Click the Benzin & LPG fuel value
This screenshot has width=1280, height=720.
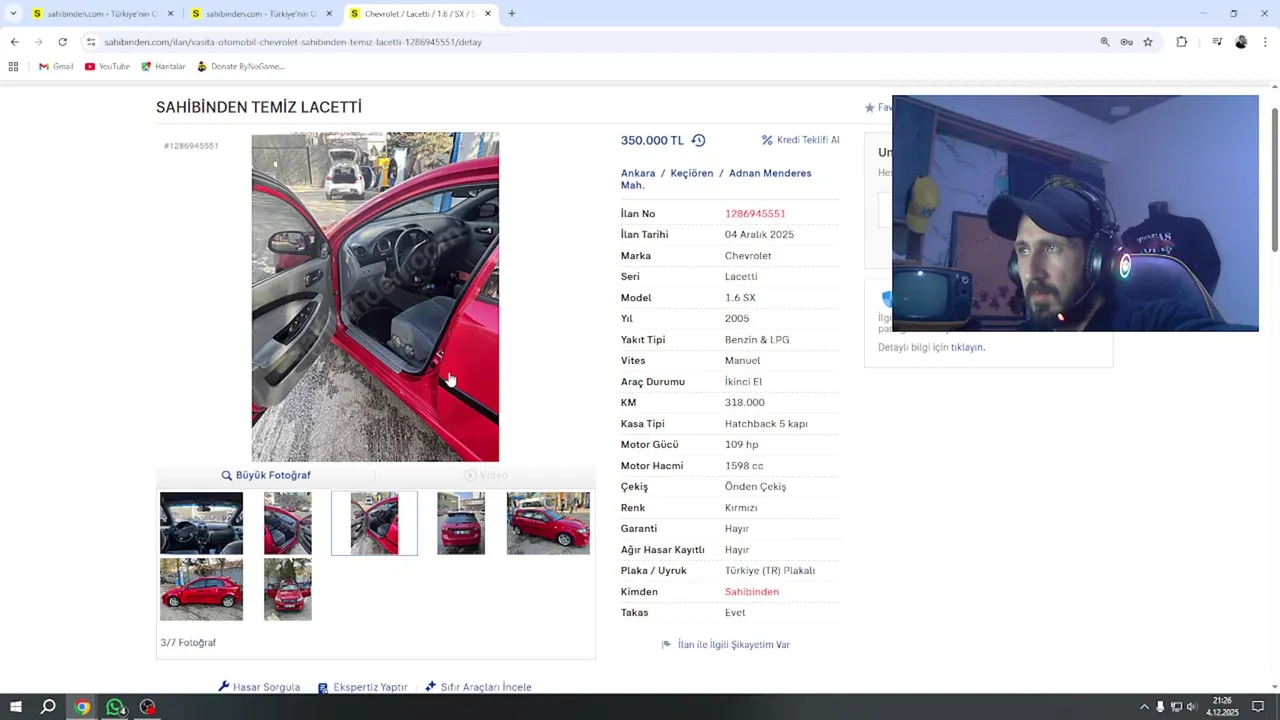click(x=757, y=339)
